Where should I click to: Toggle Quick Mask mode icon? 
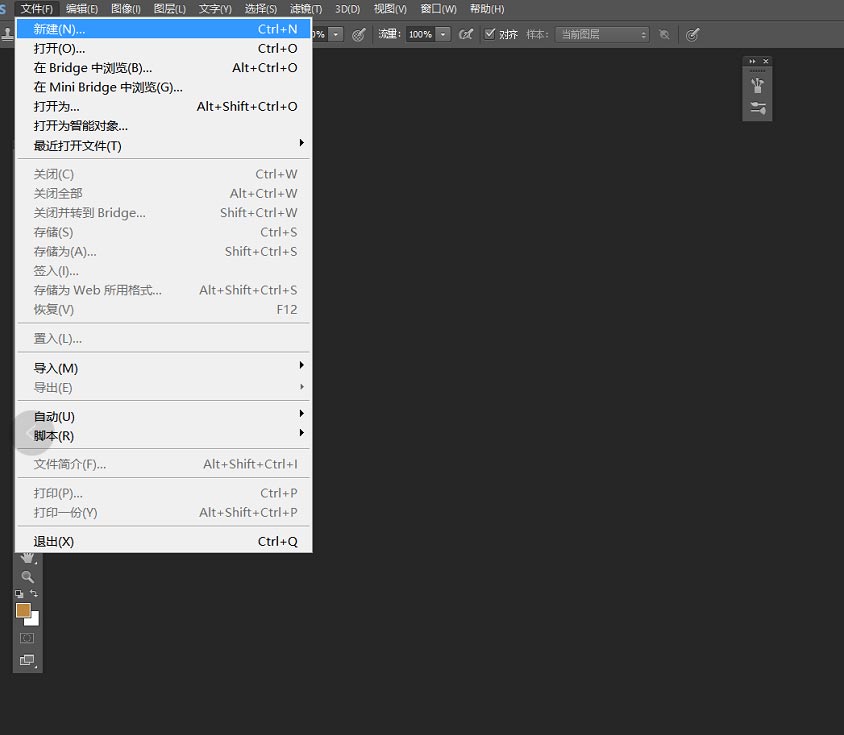(x=27, y=638)
